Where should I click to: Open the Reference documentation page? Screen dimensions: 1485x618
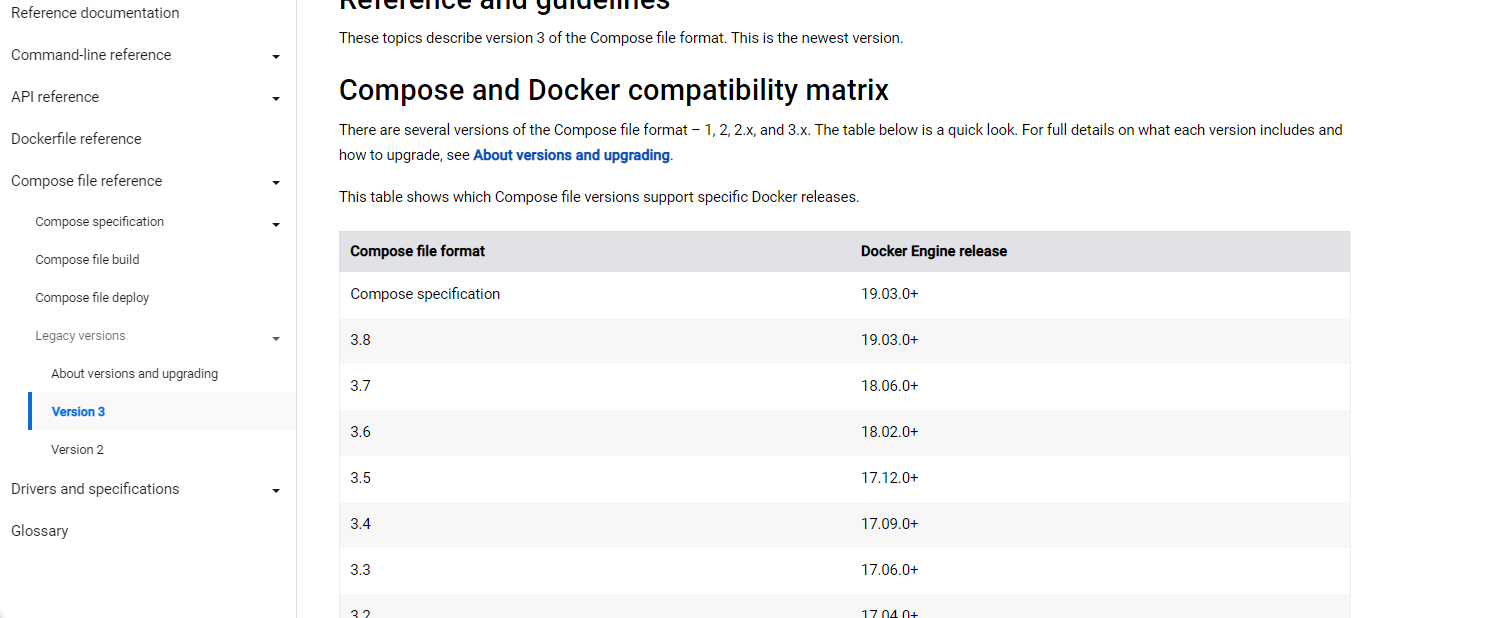(94, 13)
